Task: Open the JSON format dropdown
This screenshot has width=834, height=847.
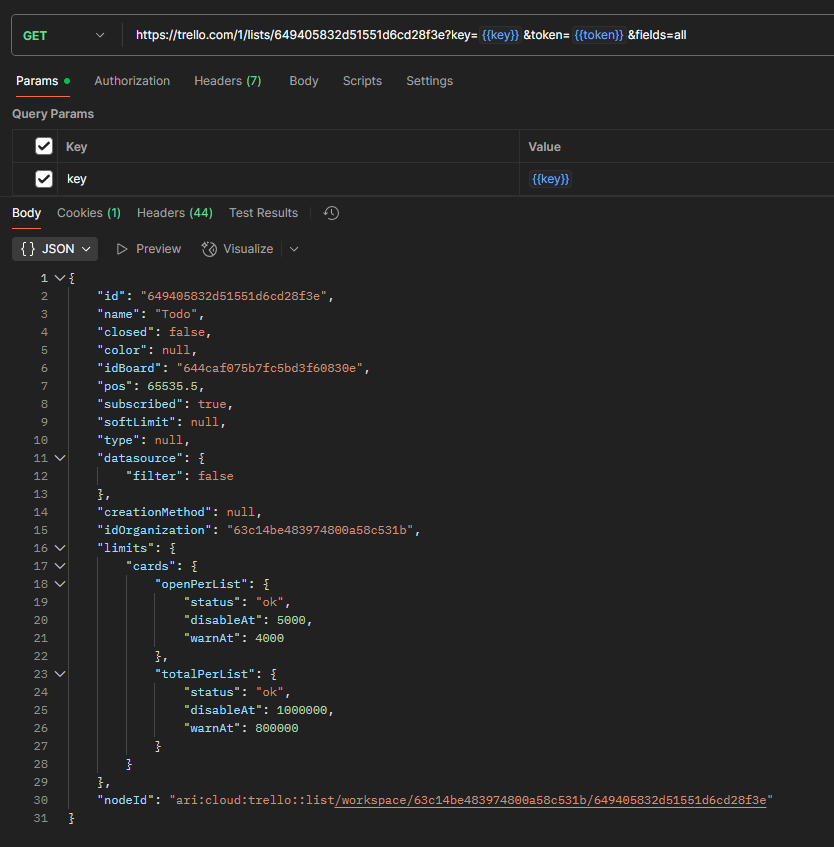Action: click(x=58, y=249)
